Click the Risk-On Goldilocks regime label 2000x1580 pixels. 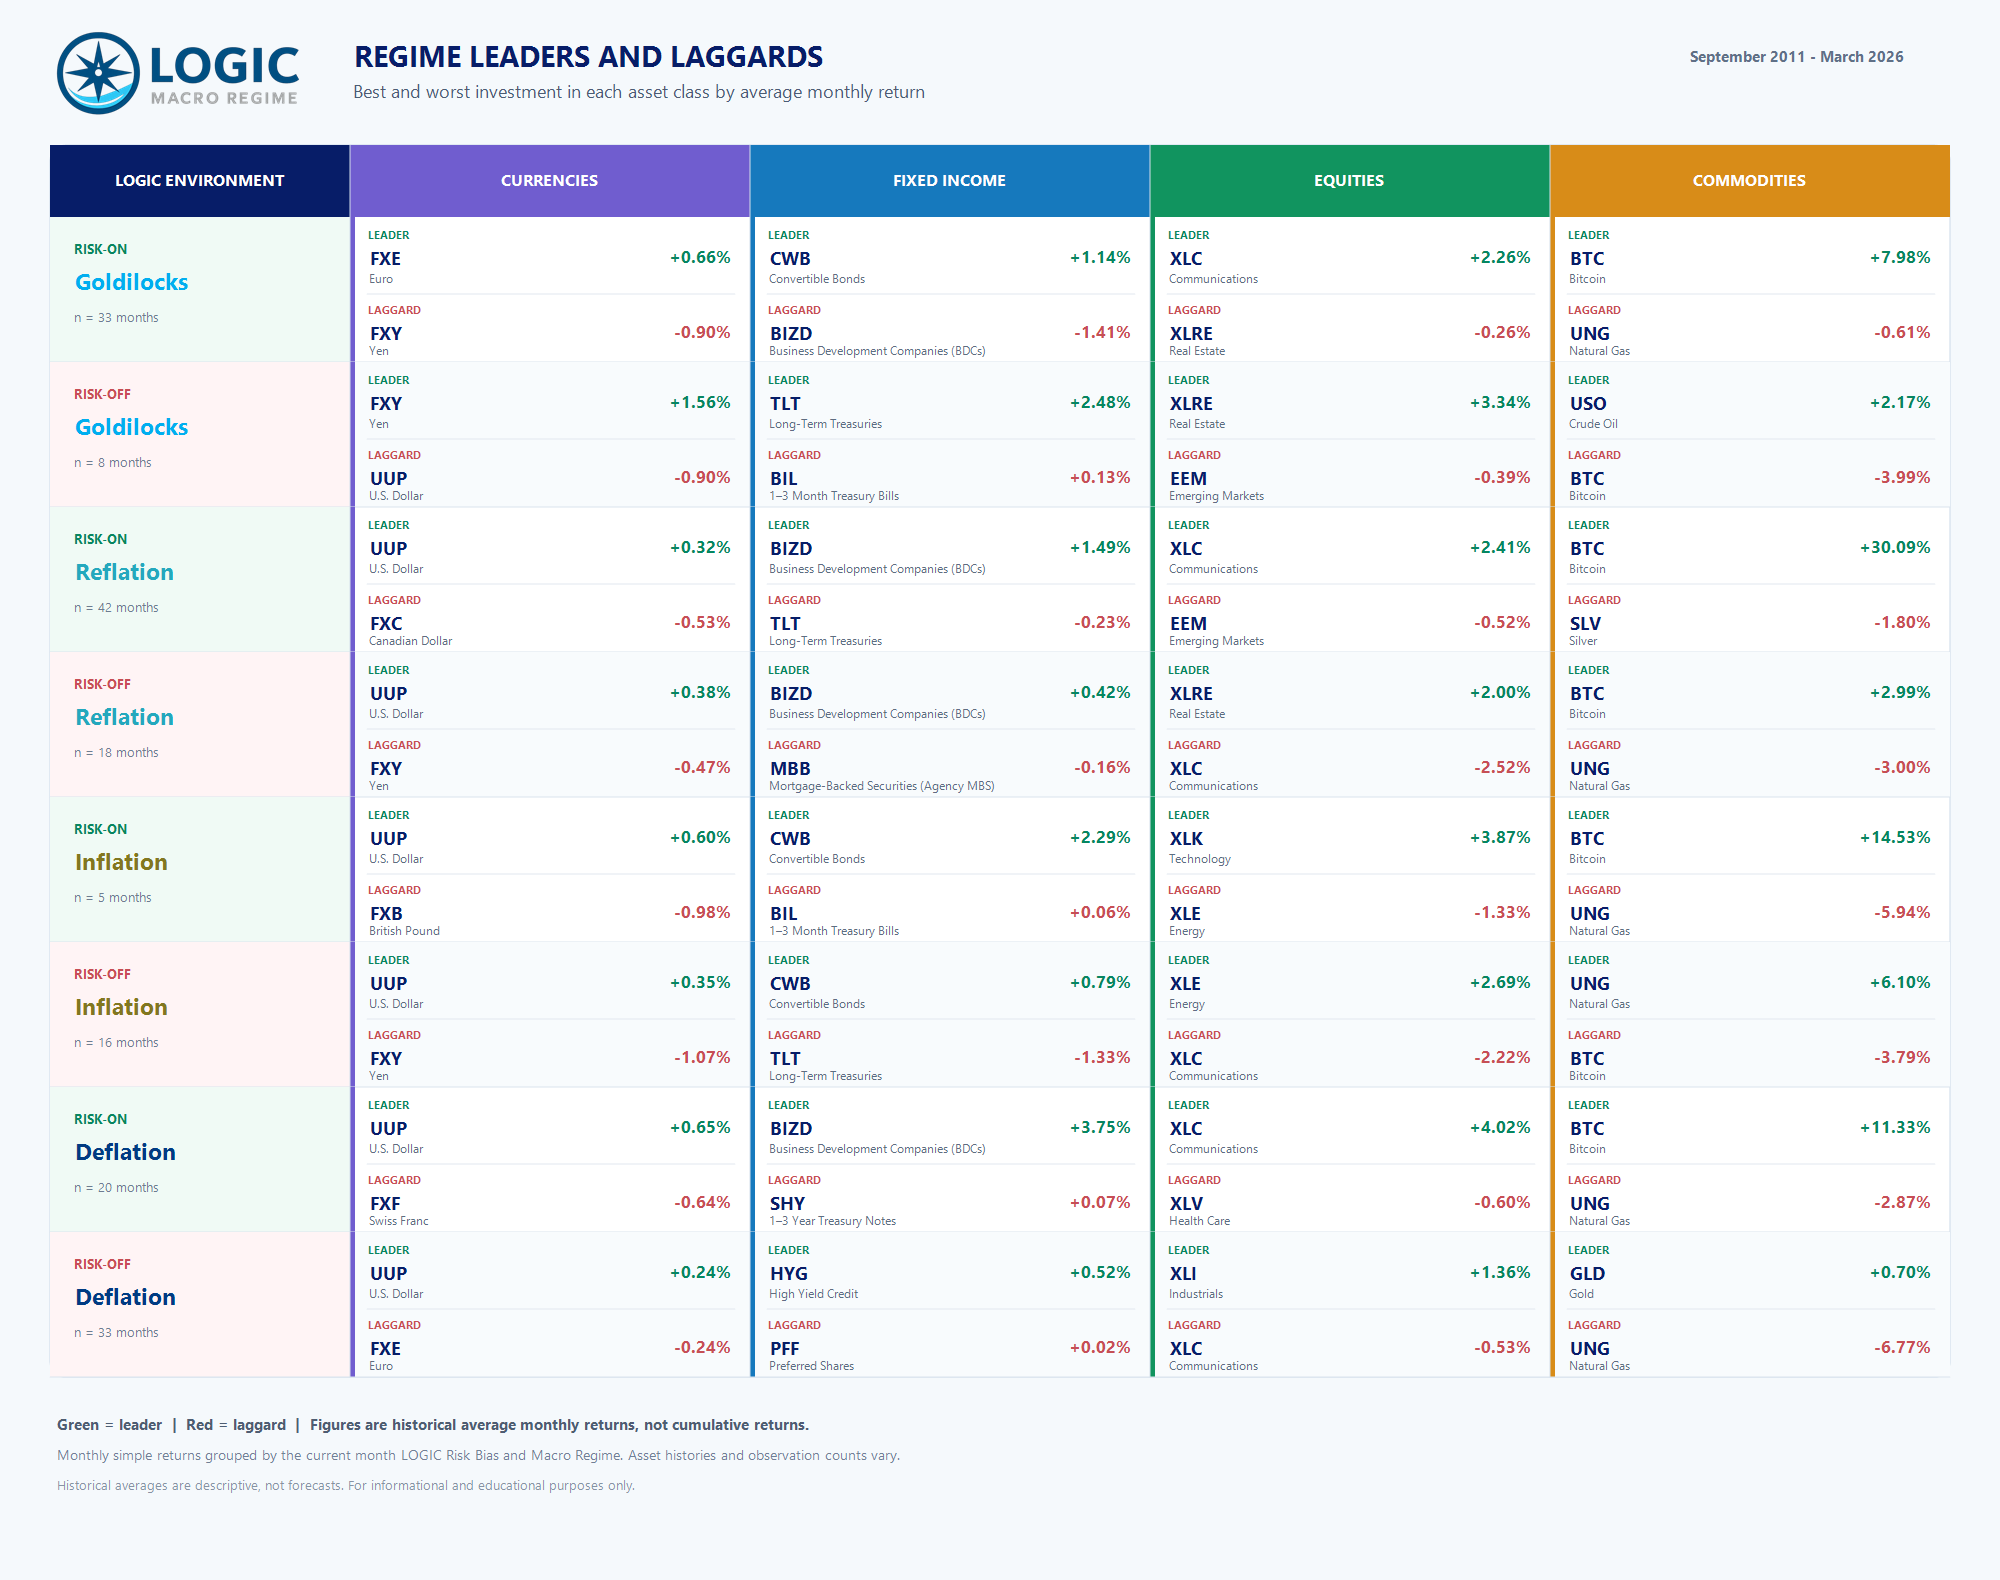pos(131,282)
